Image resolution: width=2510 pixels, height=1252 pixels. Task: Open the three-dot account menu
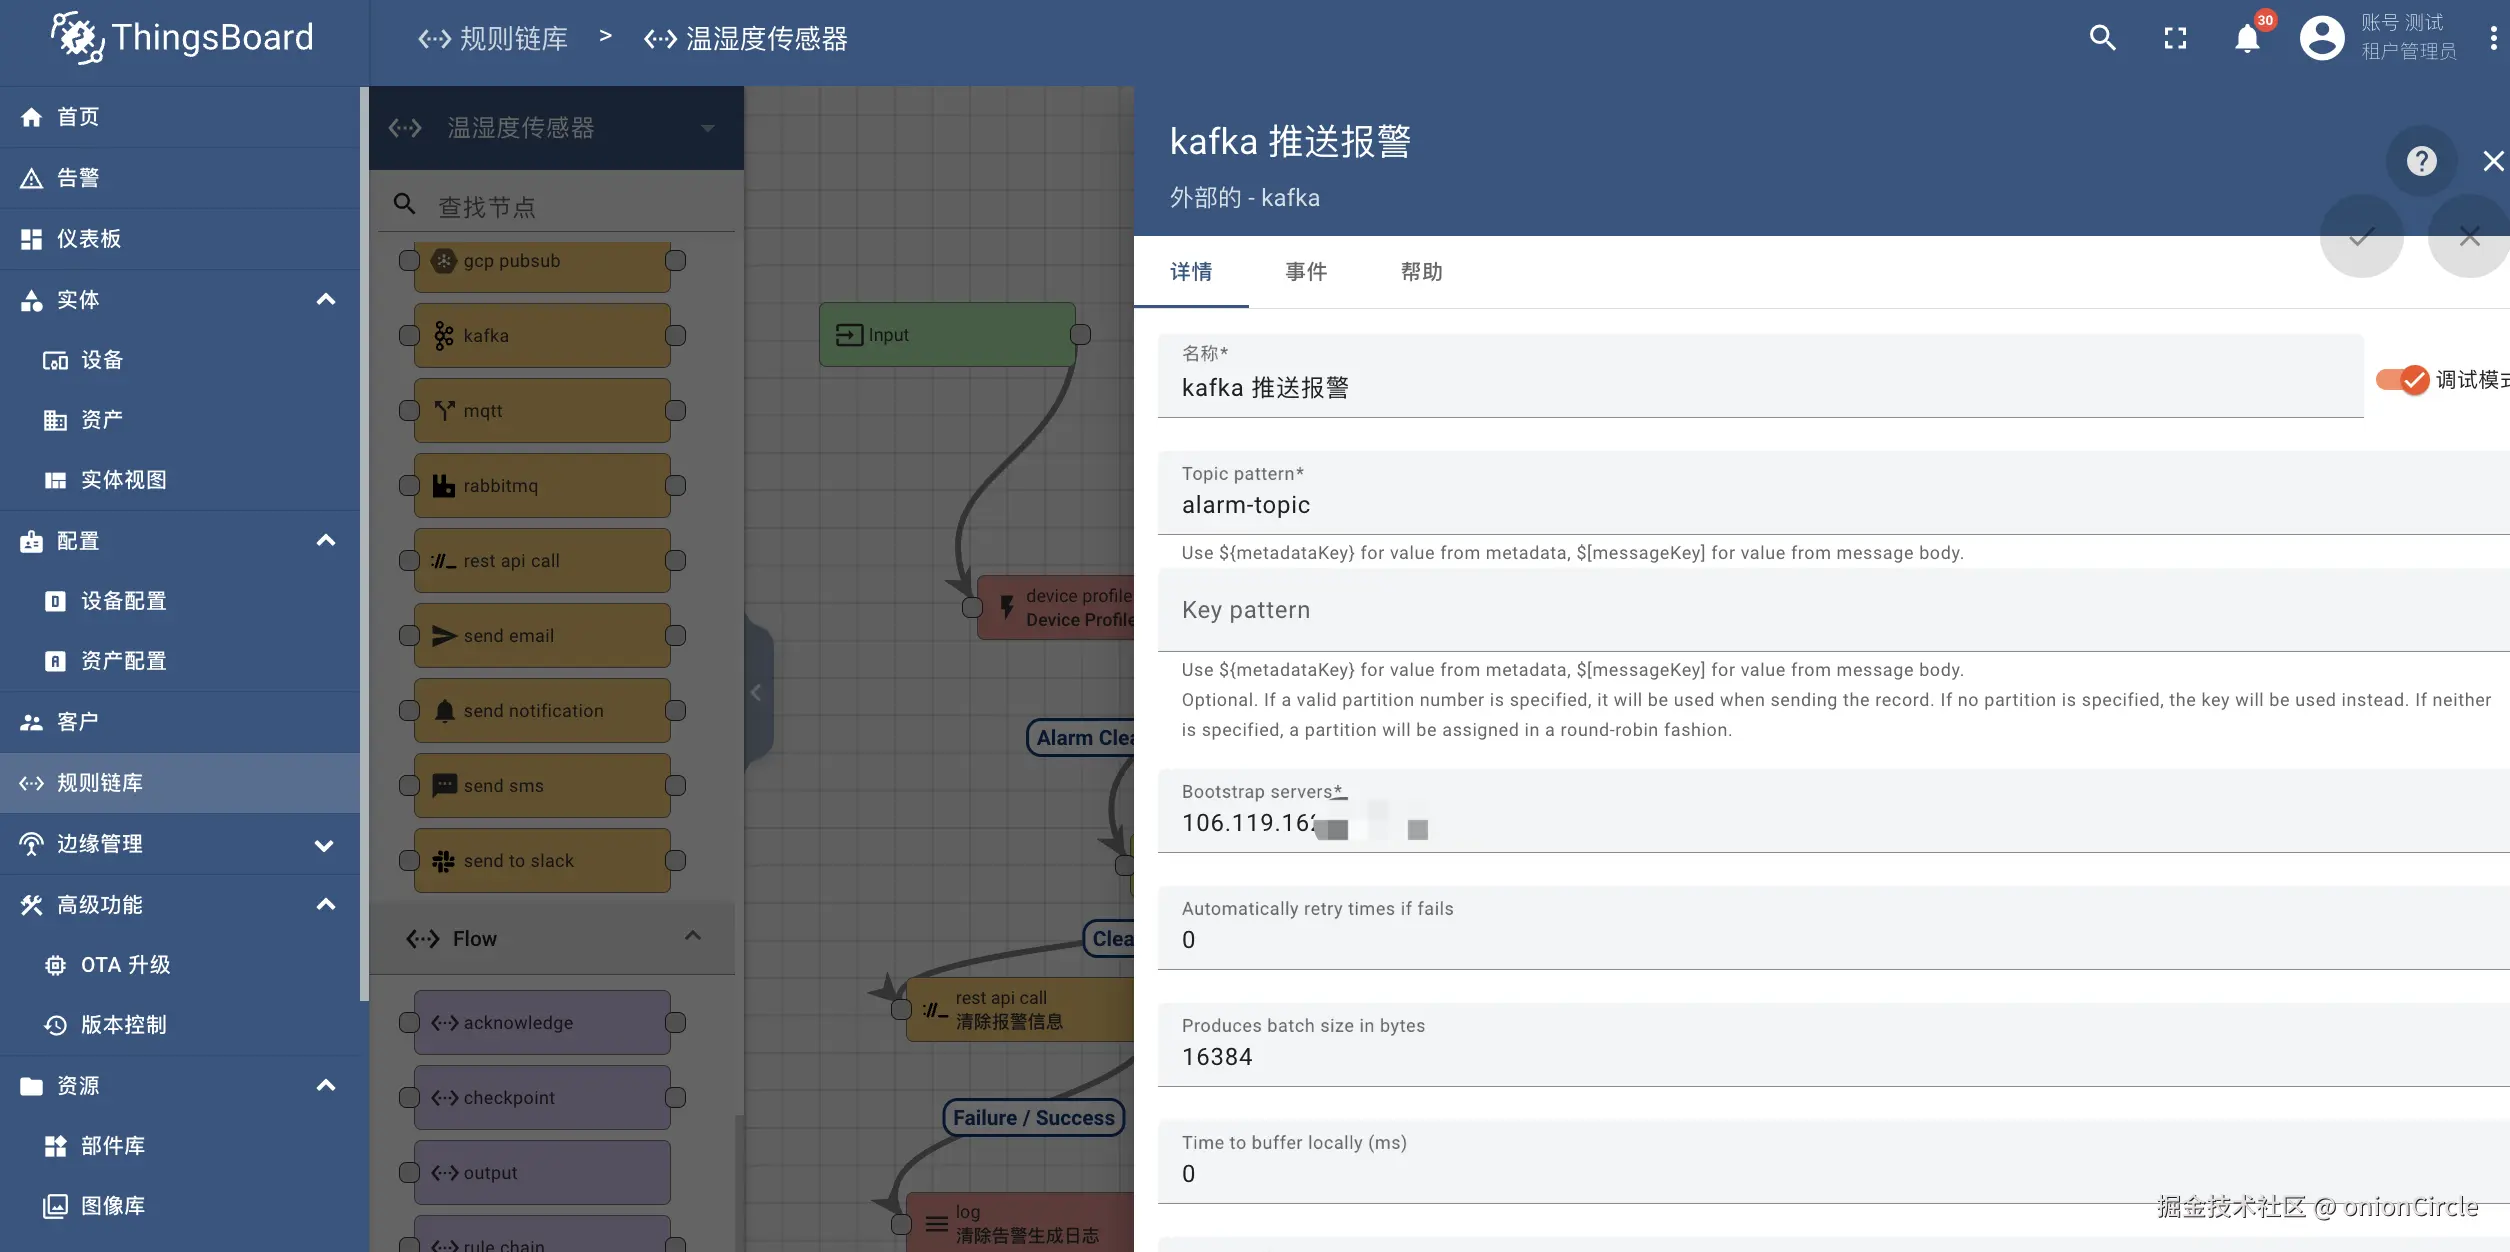pos(2493,38)
